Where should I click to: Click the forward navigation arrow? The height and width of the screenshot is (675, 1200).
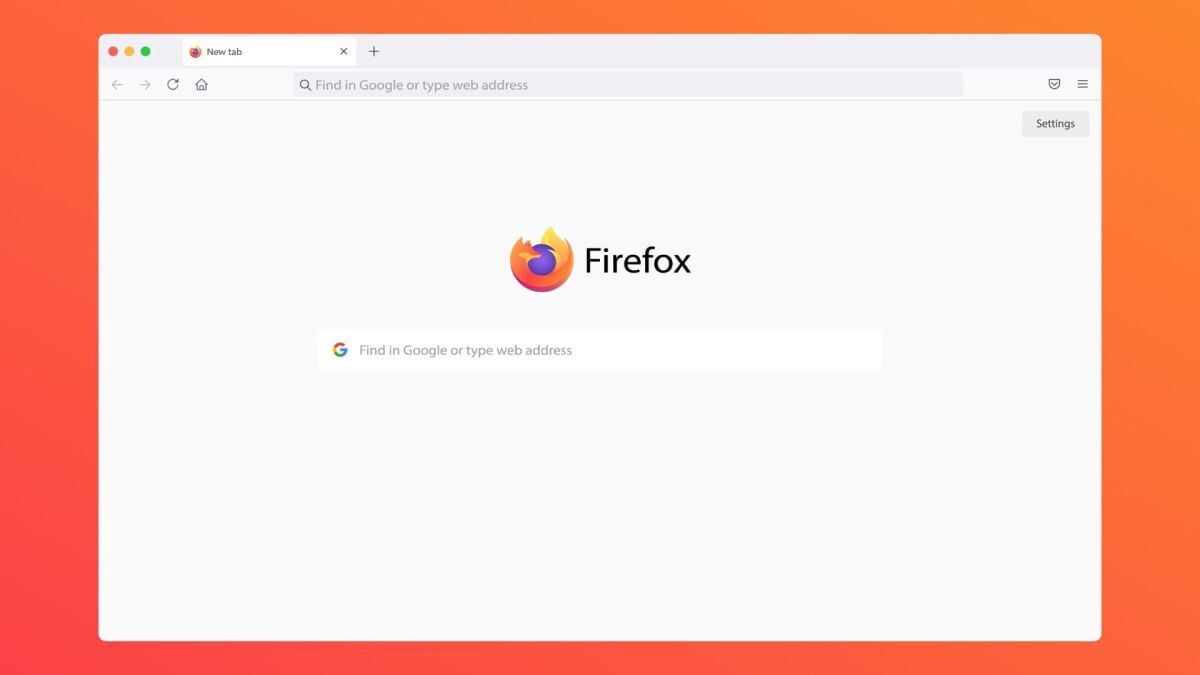(145, 85)
